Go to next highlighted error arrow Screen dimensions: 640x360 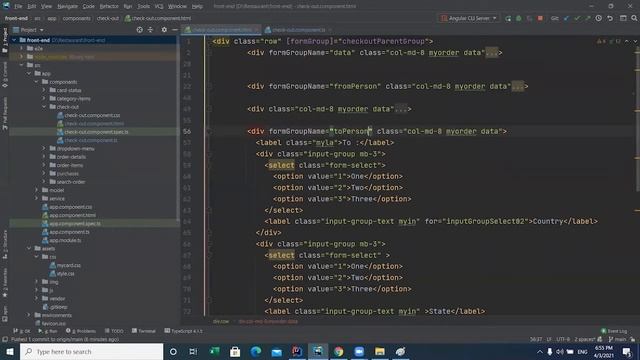coord(635,41)
